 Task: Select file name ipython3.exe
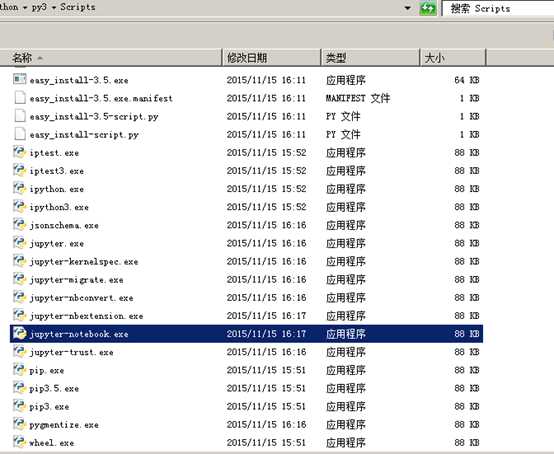coord(59,207)
